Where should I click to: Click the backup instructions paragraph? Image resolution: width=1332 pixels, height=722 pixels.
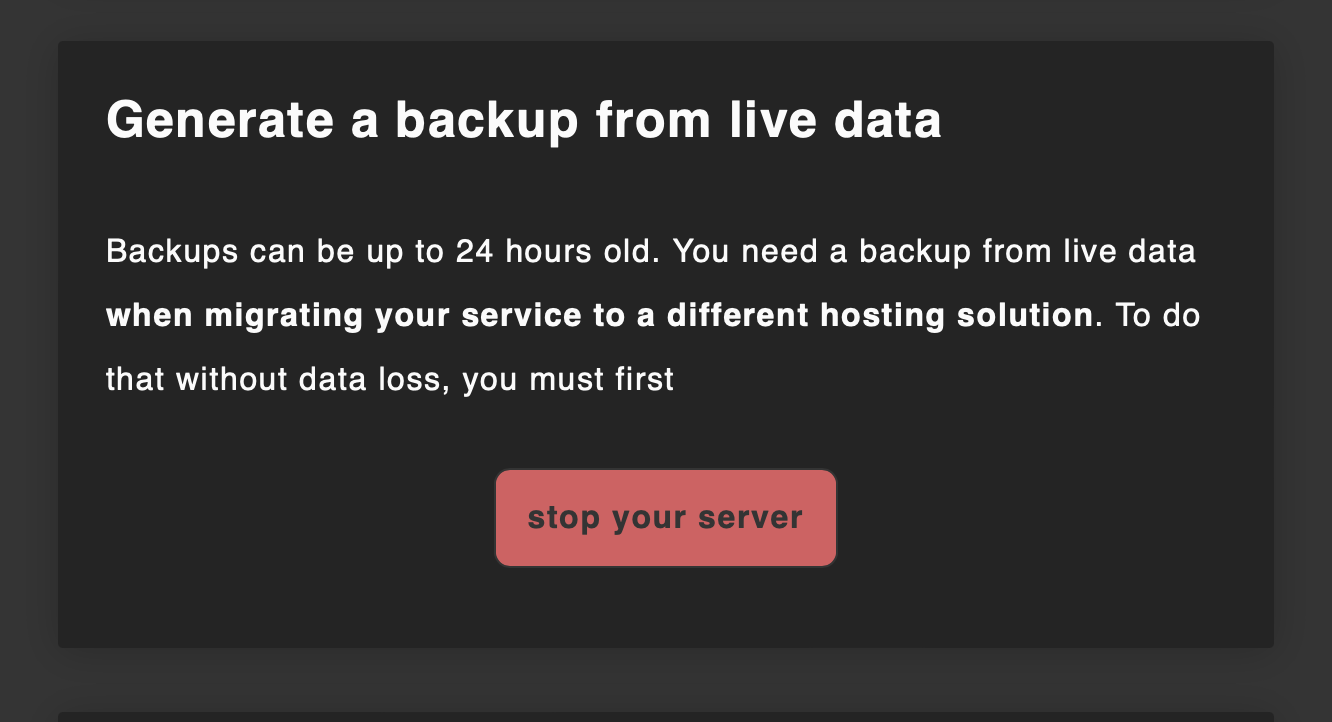point(650,315)
